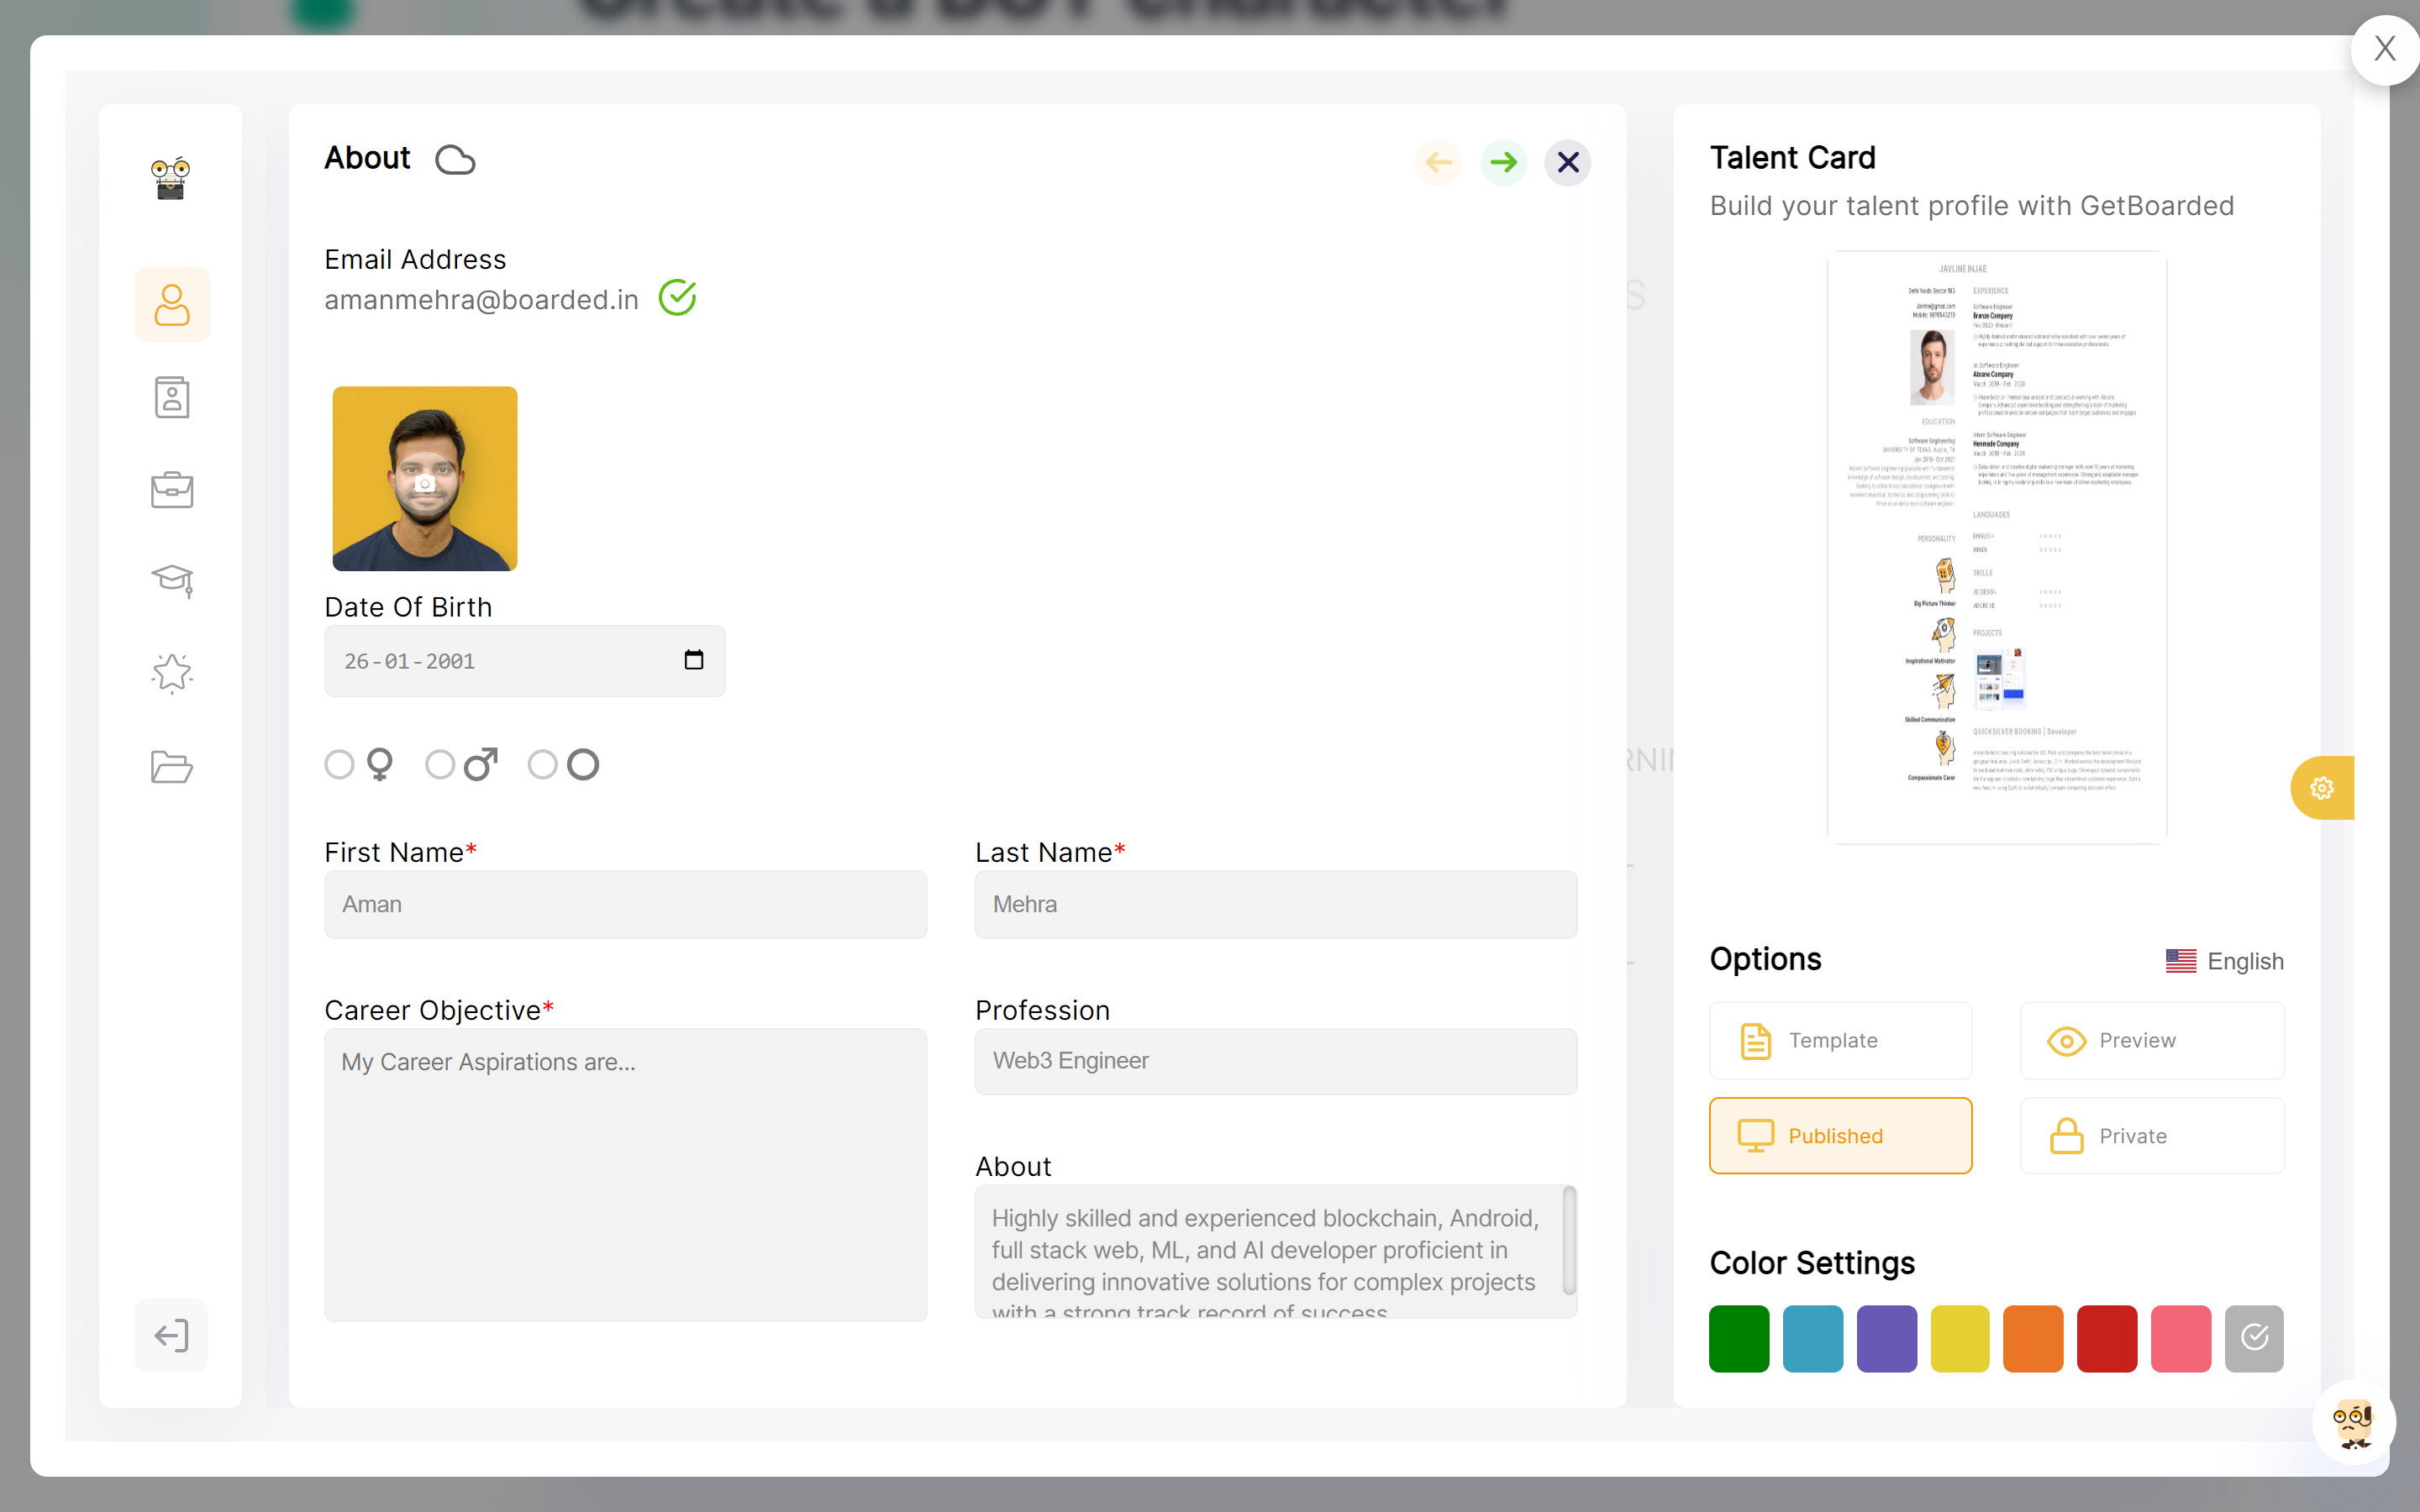Viewport: 2420px width, 1512px height.
Task: Choose the pink color swatch
Action: [x=2181, y=1338]
